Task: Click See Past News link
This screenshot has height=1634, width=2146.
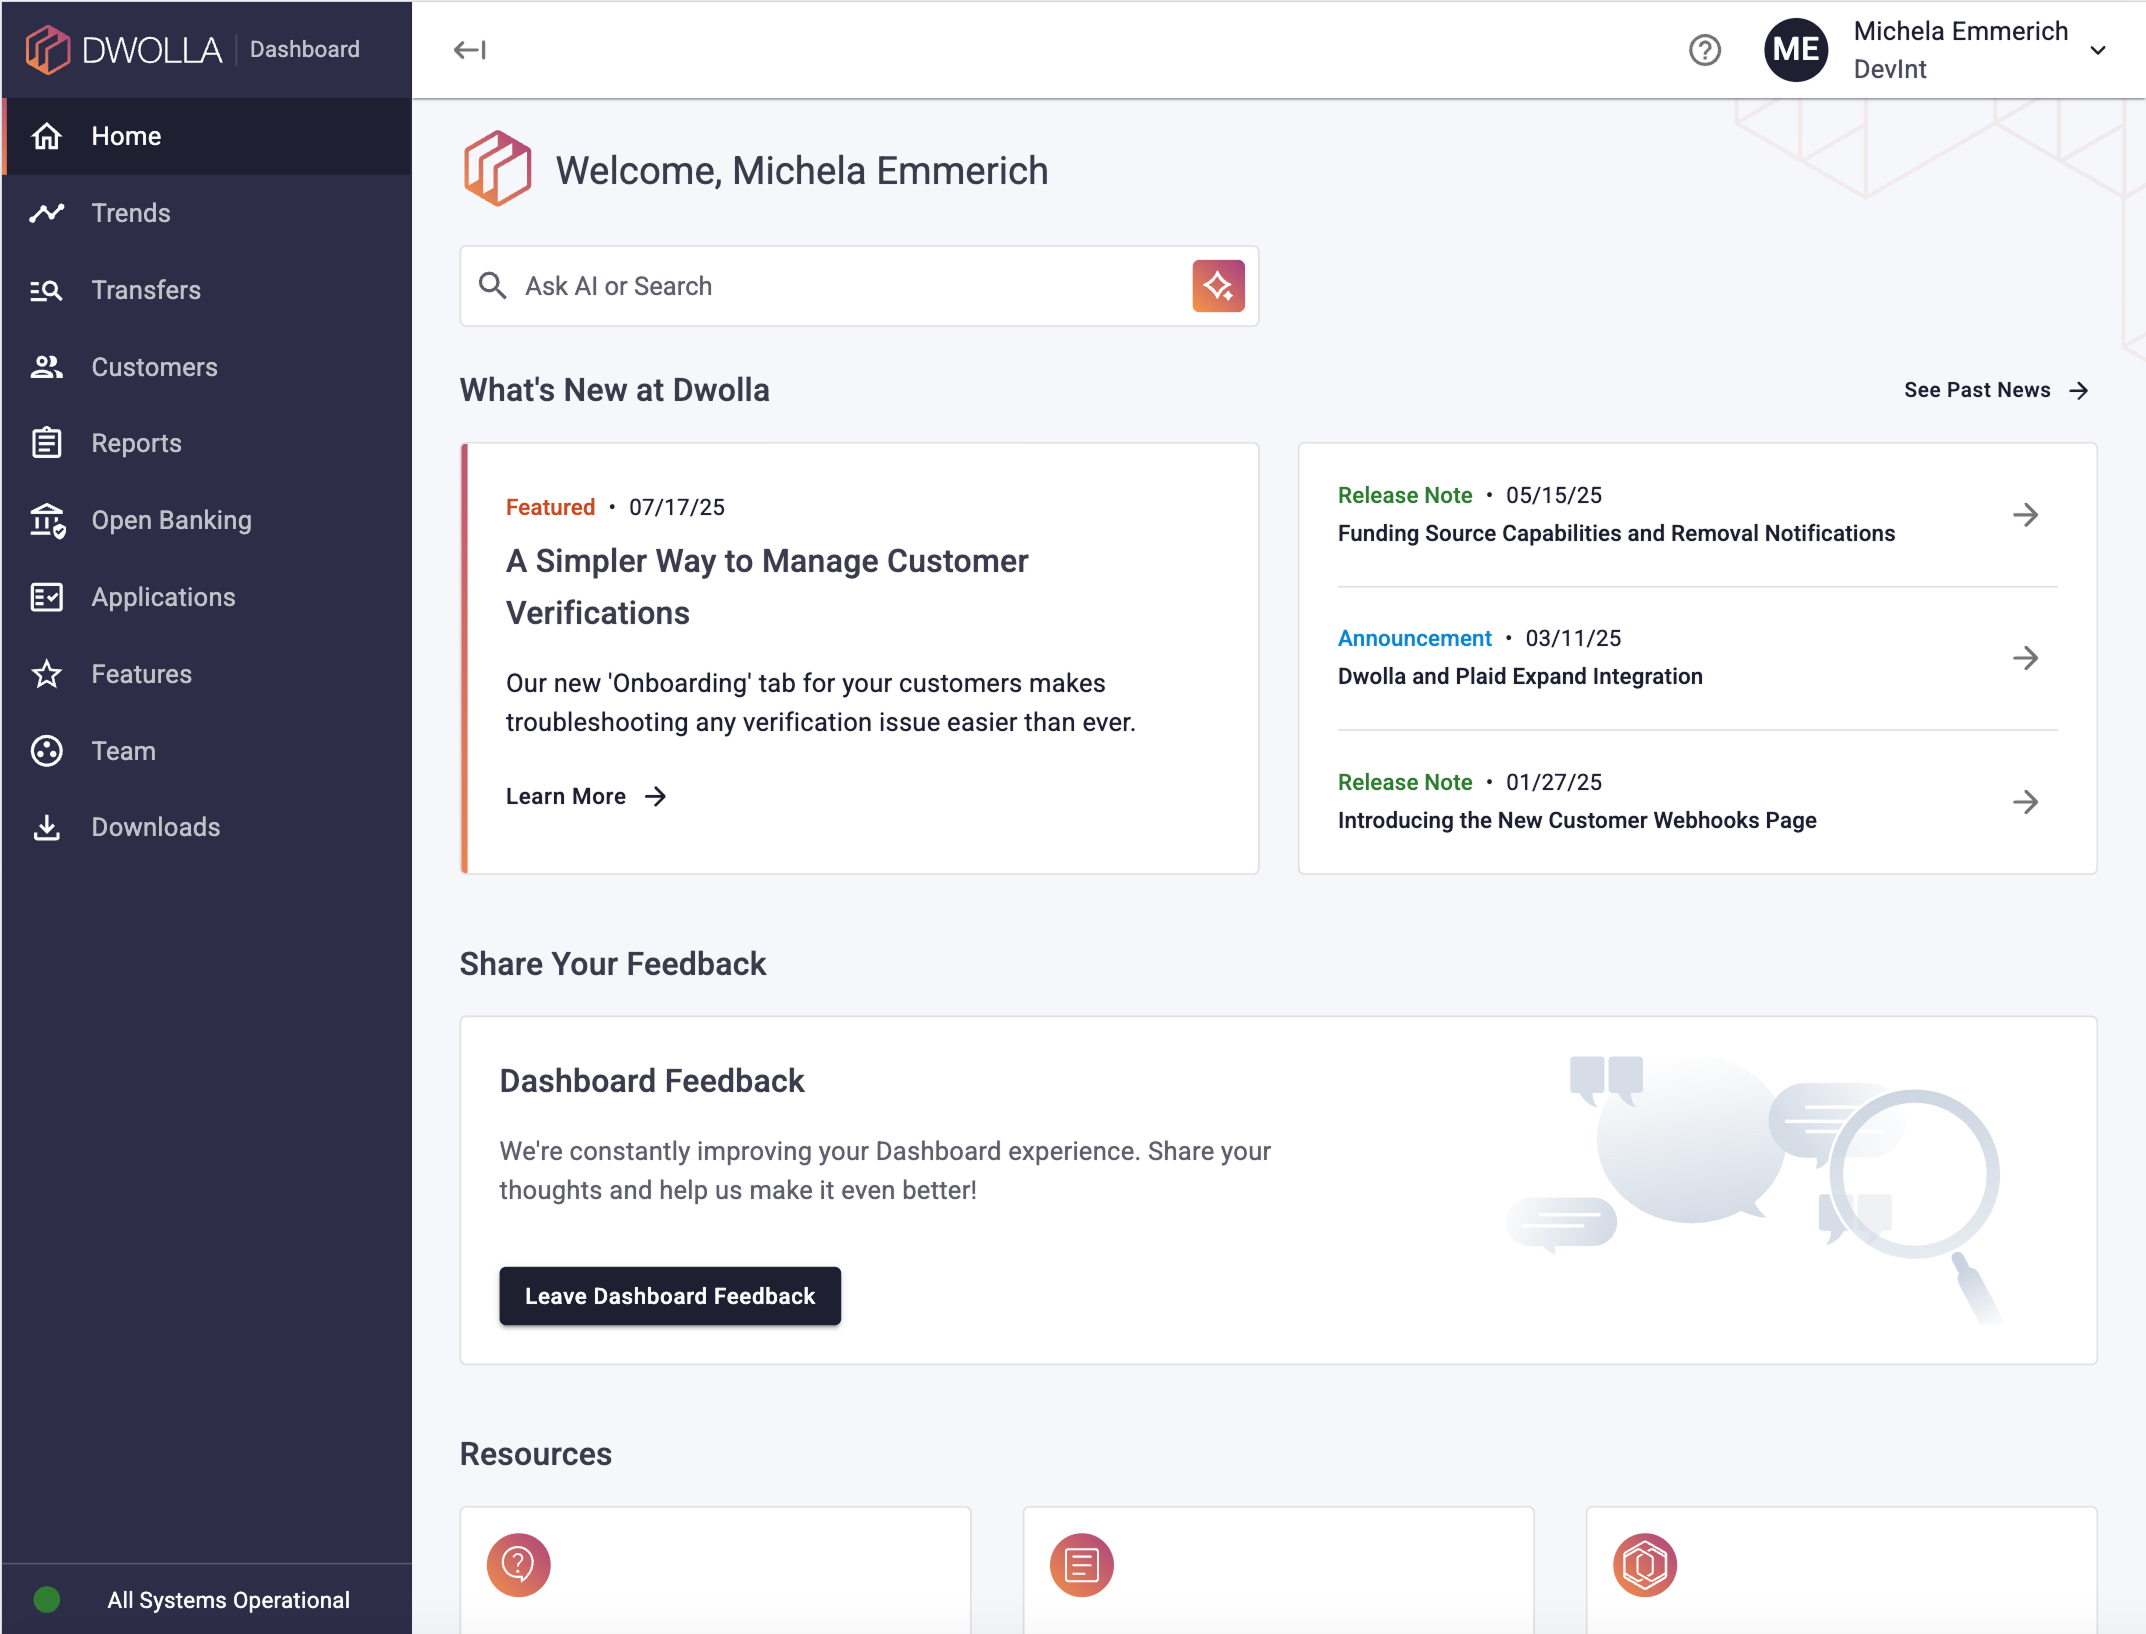Action: click(1996, 390)
